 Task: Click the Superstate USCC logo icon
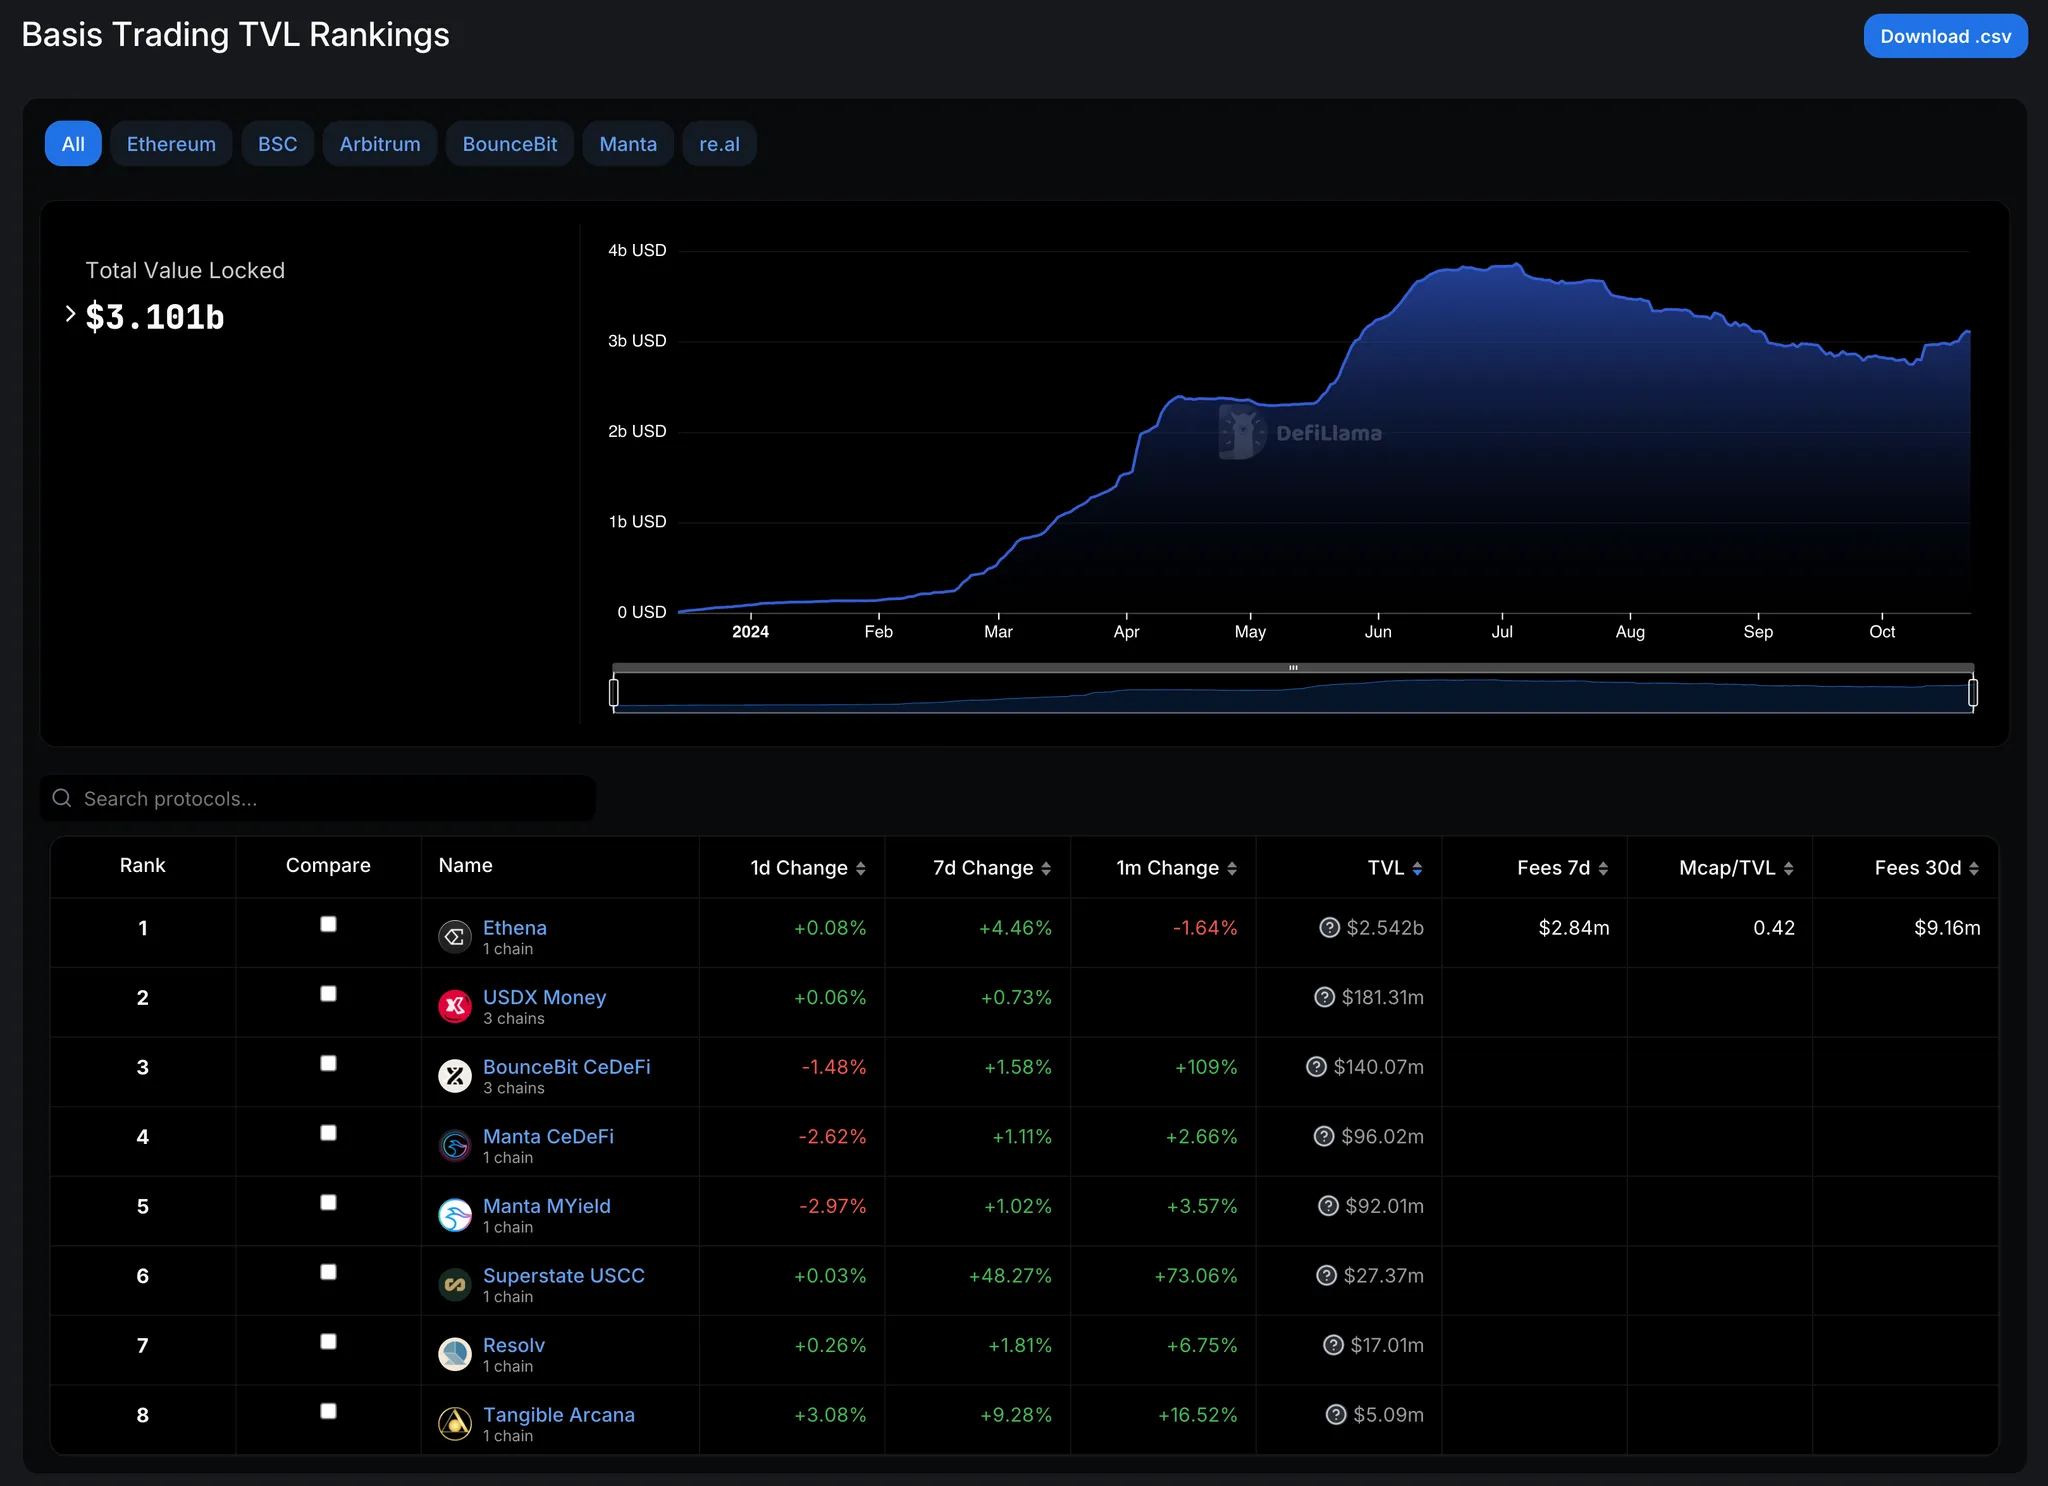[x=455, y=1285]
